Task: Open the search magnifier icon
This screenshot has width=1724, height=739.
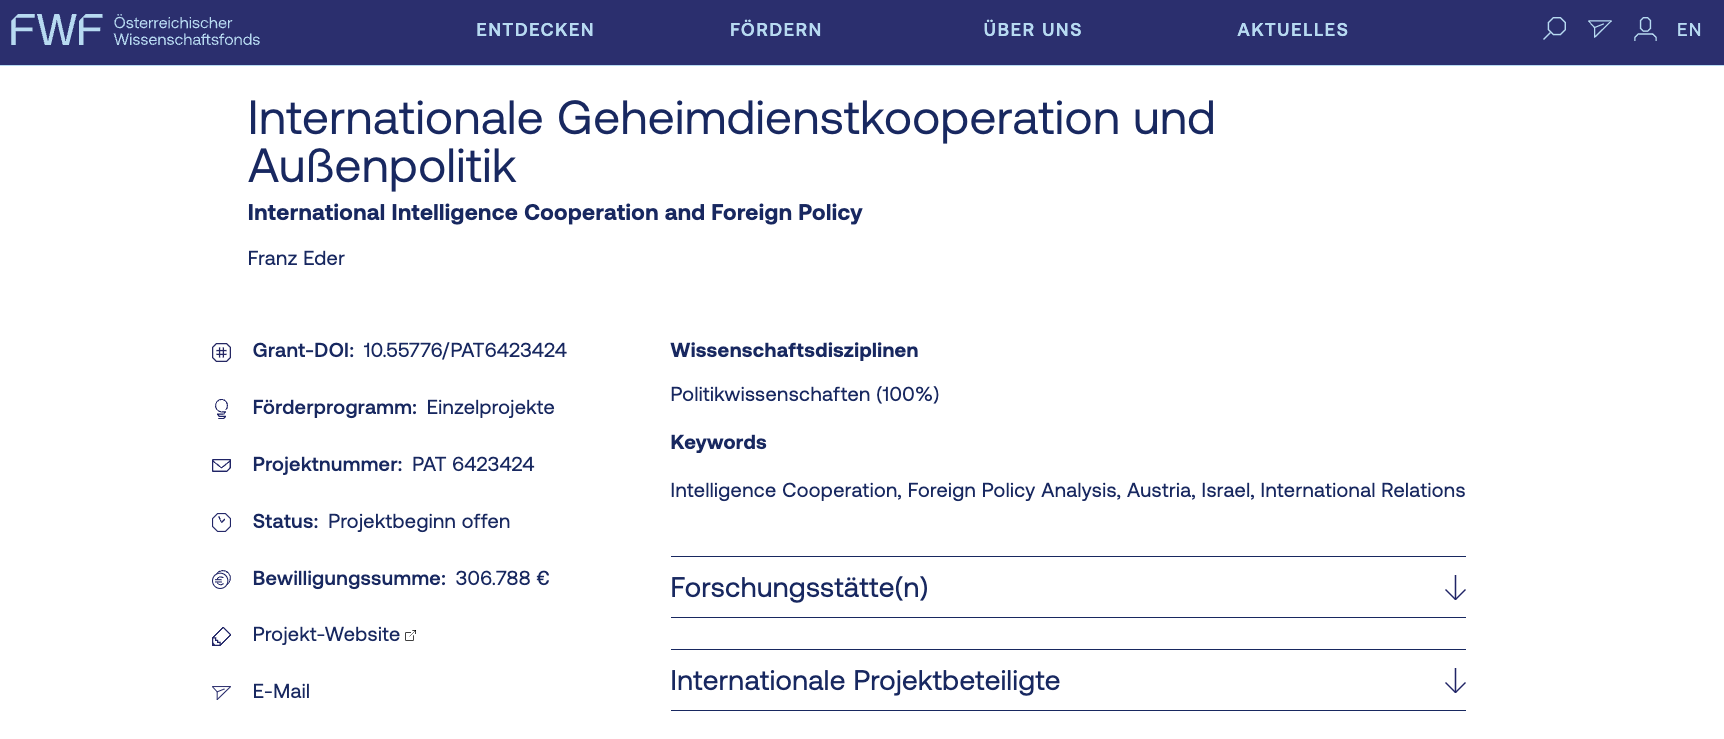Action: (1554, 29)
